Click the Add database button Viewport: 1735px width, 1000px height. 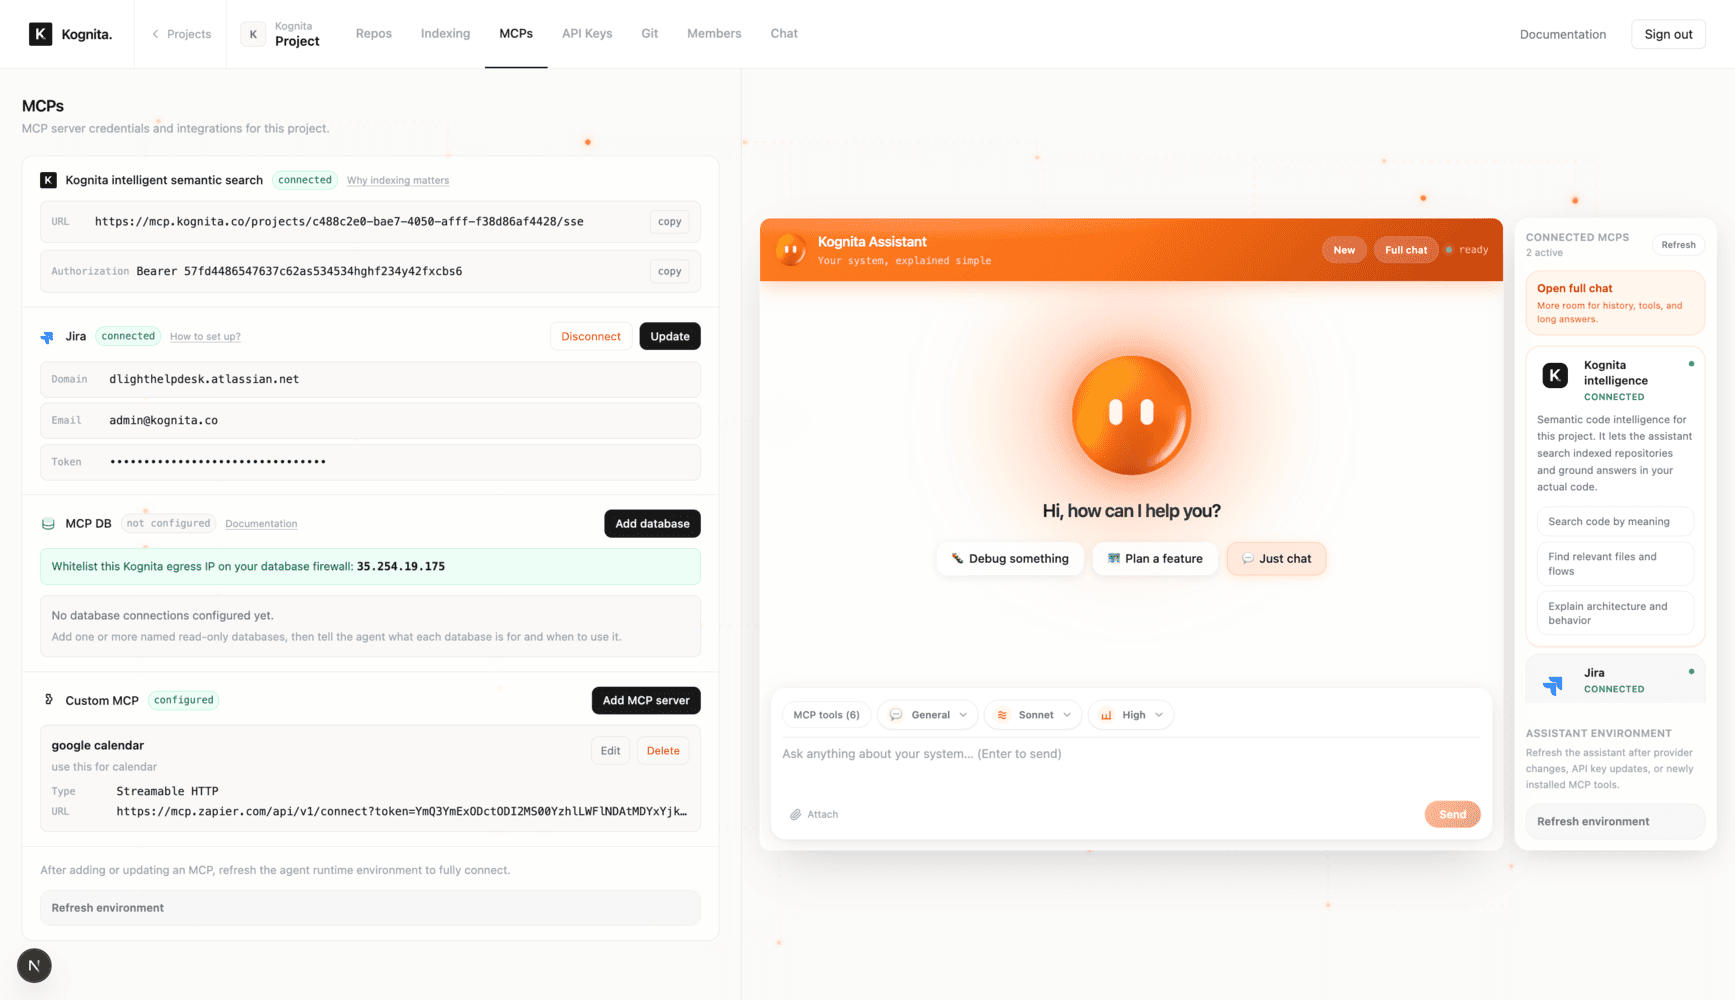click(652, 524)
